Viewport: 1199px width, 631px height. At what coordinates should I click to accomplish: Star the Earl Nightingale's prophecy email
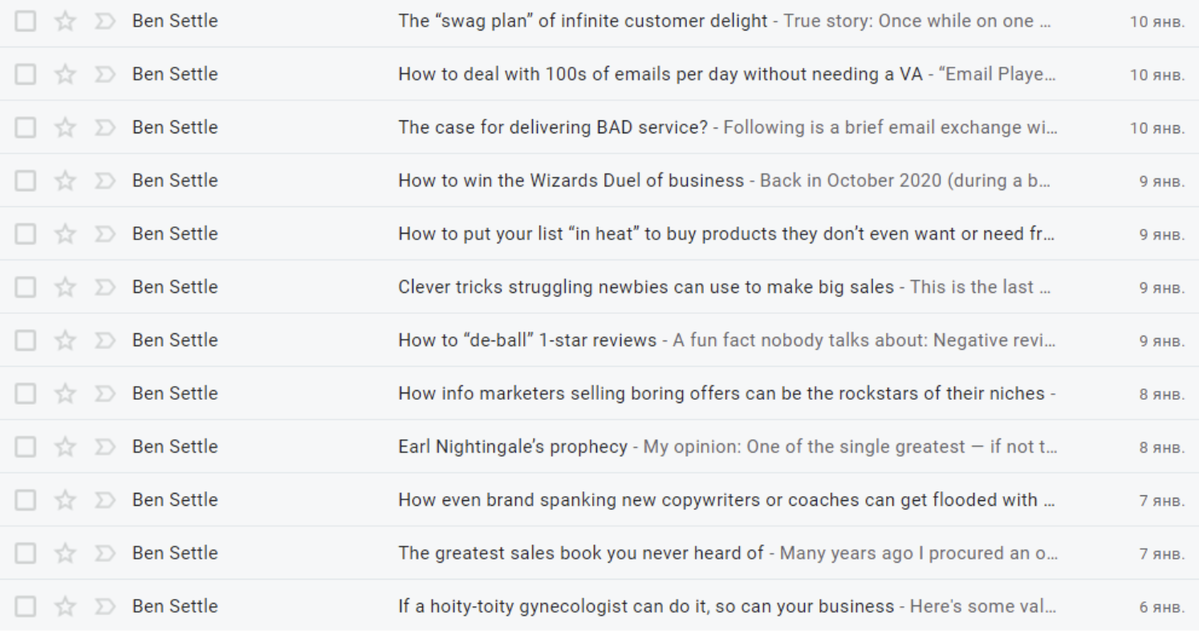pos(65,446)
